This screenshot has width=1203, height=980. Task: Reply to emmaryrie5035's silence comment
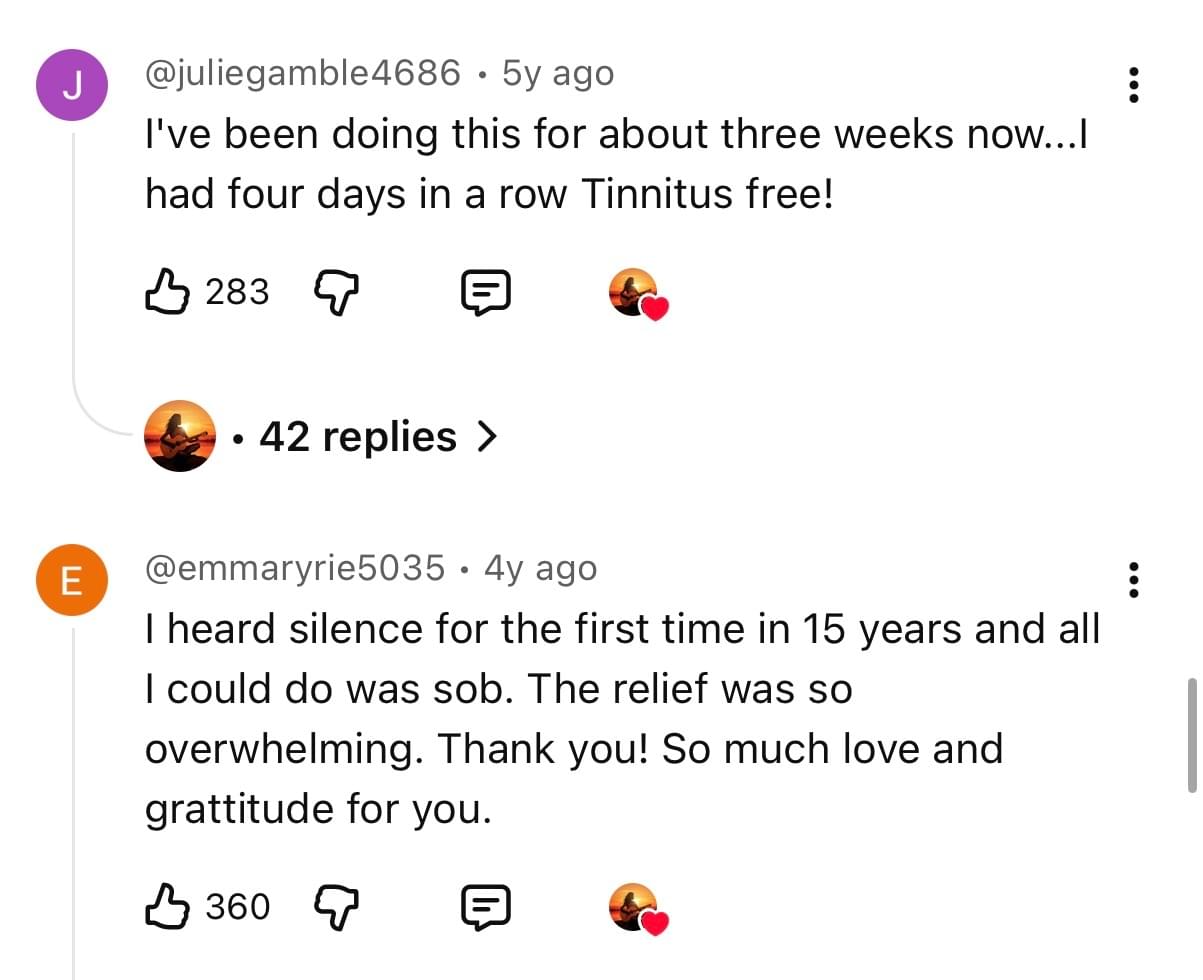[486, 907]
